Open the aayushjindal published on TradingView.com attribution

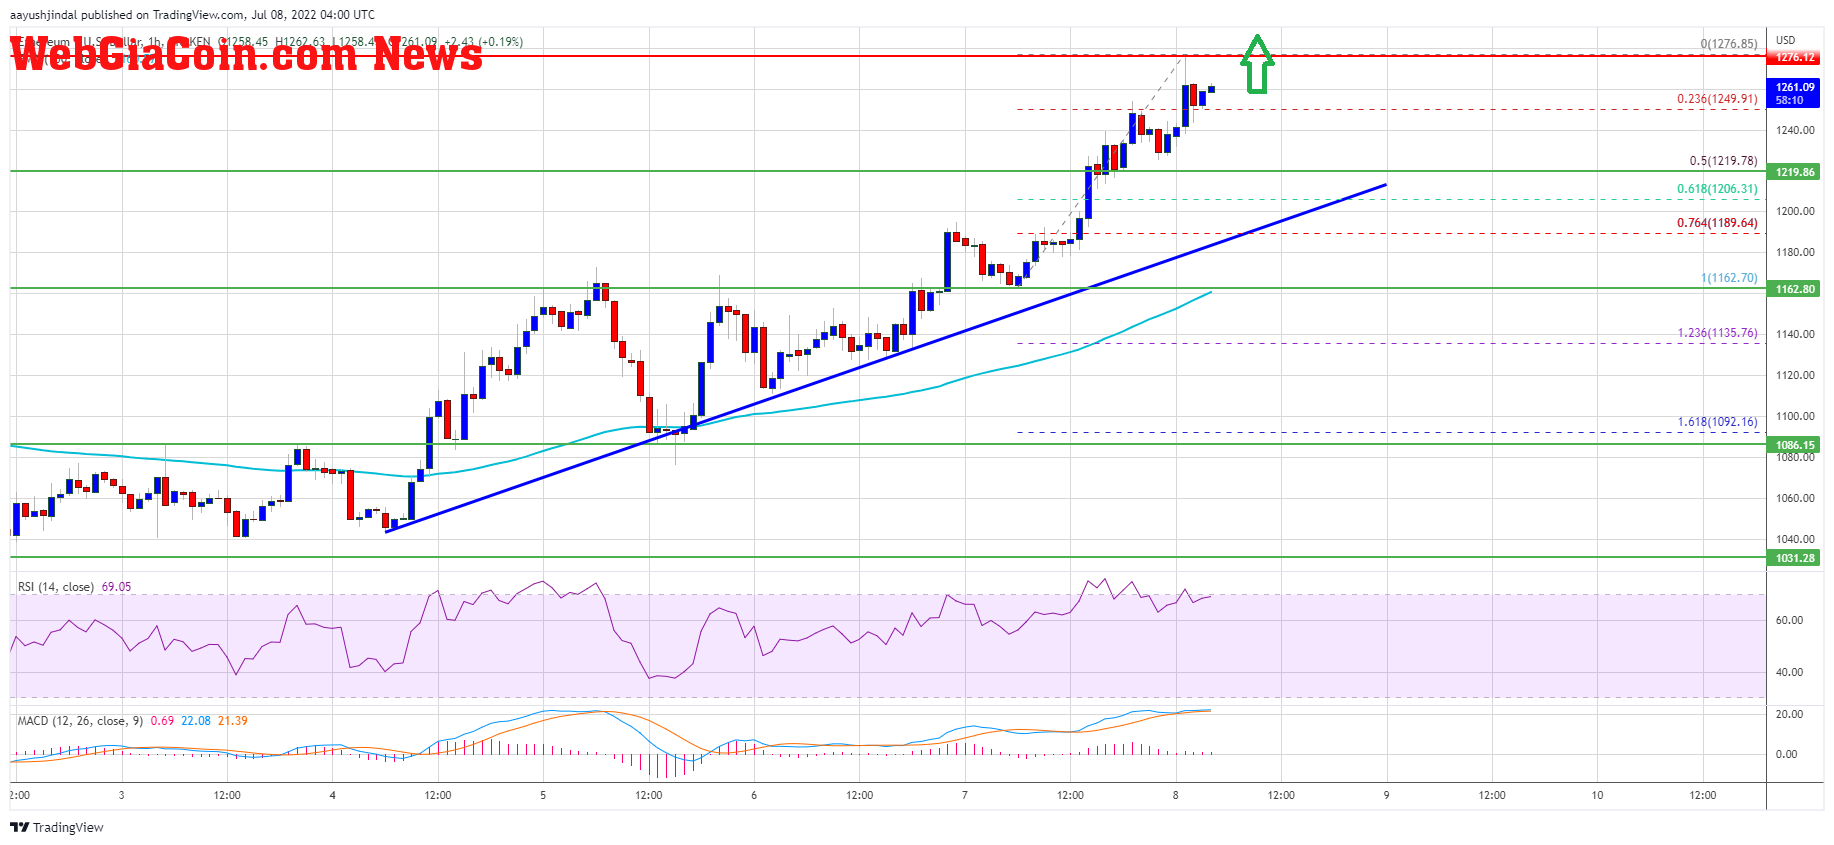coord(192,15)
